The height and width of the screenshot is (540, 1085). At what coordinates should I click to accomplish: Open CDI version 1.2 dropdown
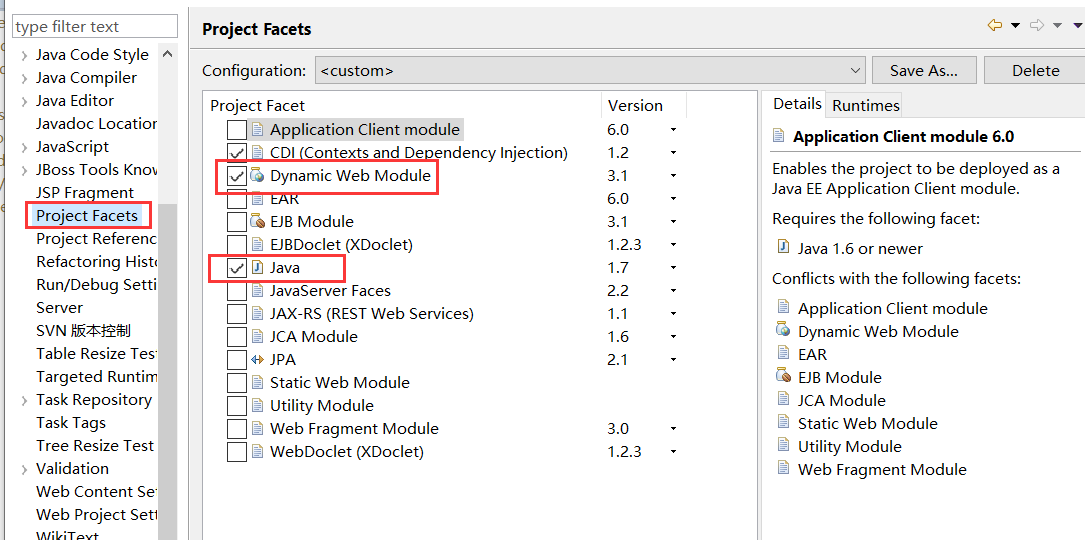click(673, 152)
